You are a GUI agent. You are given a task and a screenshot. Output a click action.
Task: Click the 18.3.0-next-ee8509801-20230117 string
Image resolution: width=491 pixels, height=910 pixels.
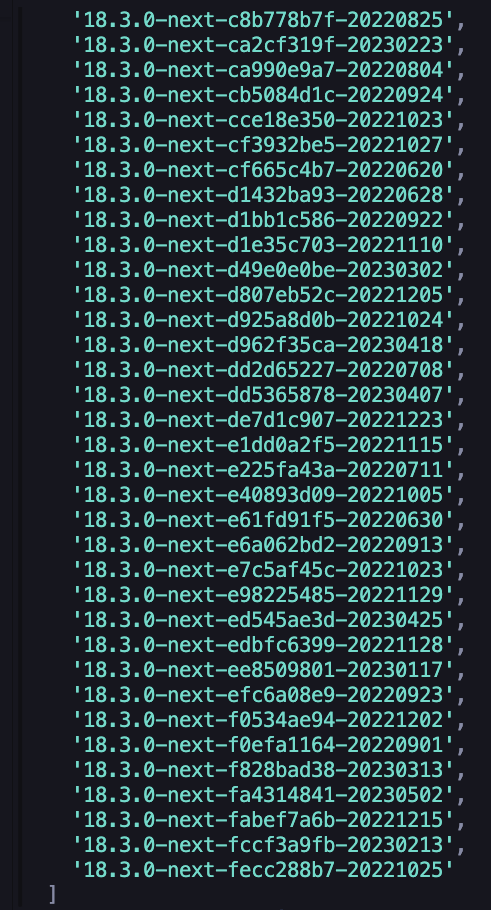(263, 669)
